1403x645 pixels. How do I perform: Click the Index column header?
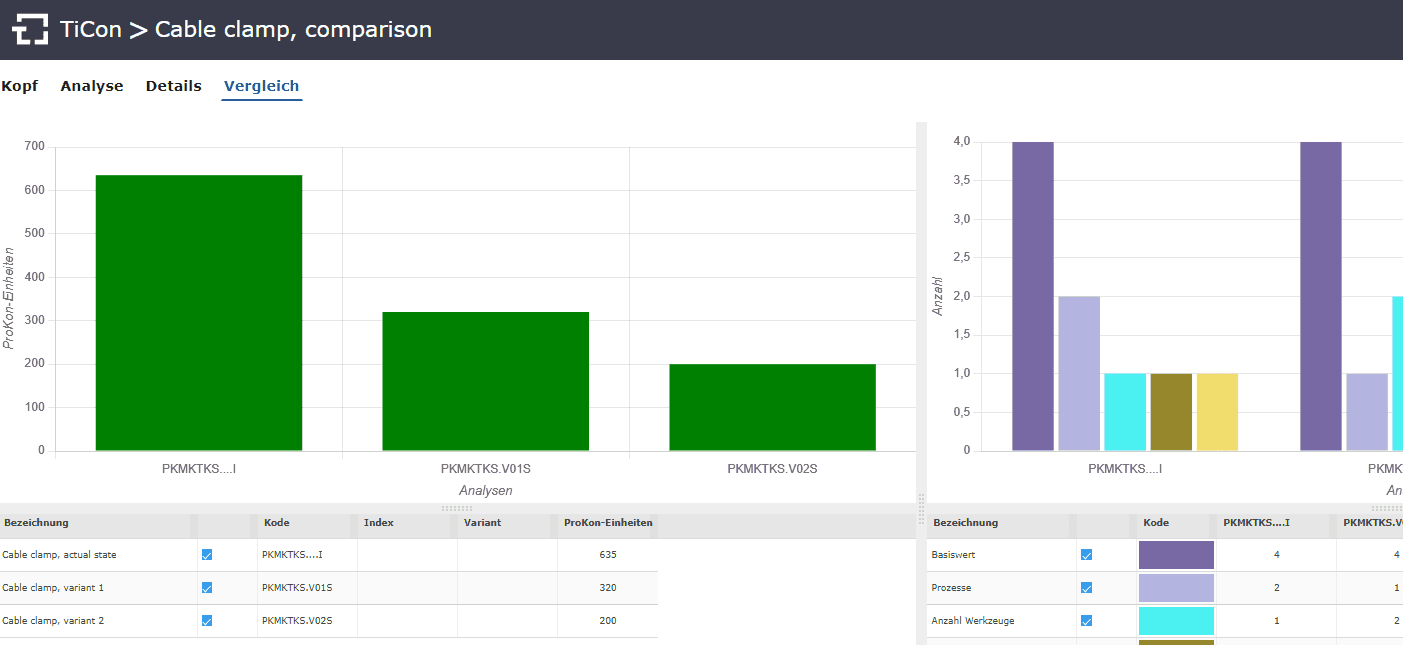pyautogui.click(x=379, y=523)
